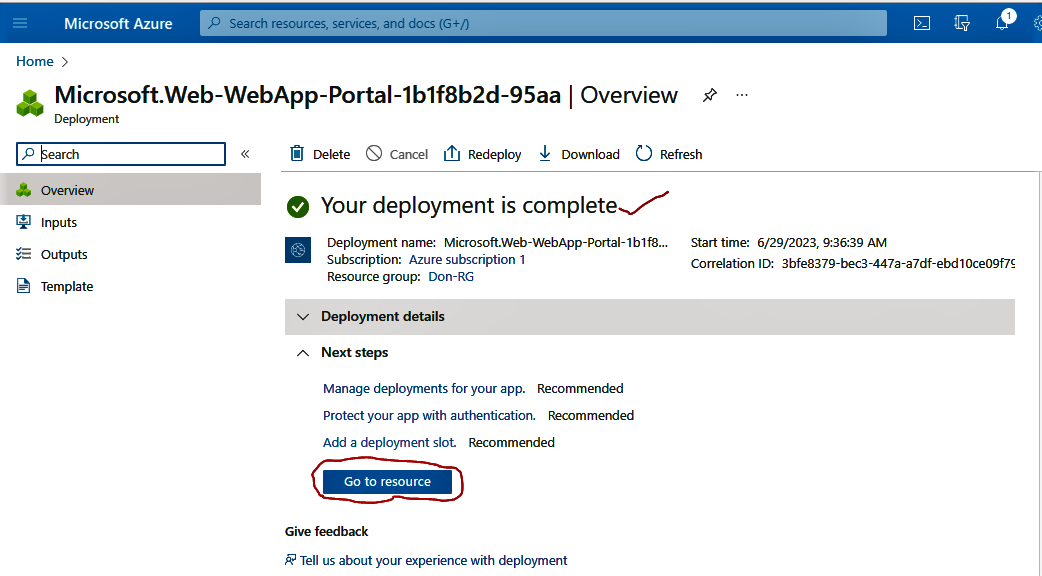Click the feedback person icon
The height and width of the screenshot is (576, 1042).
290,560
